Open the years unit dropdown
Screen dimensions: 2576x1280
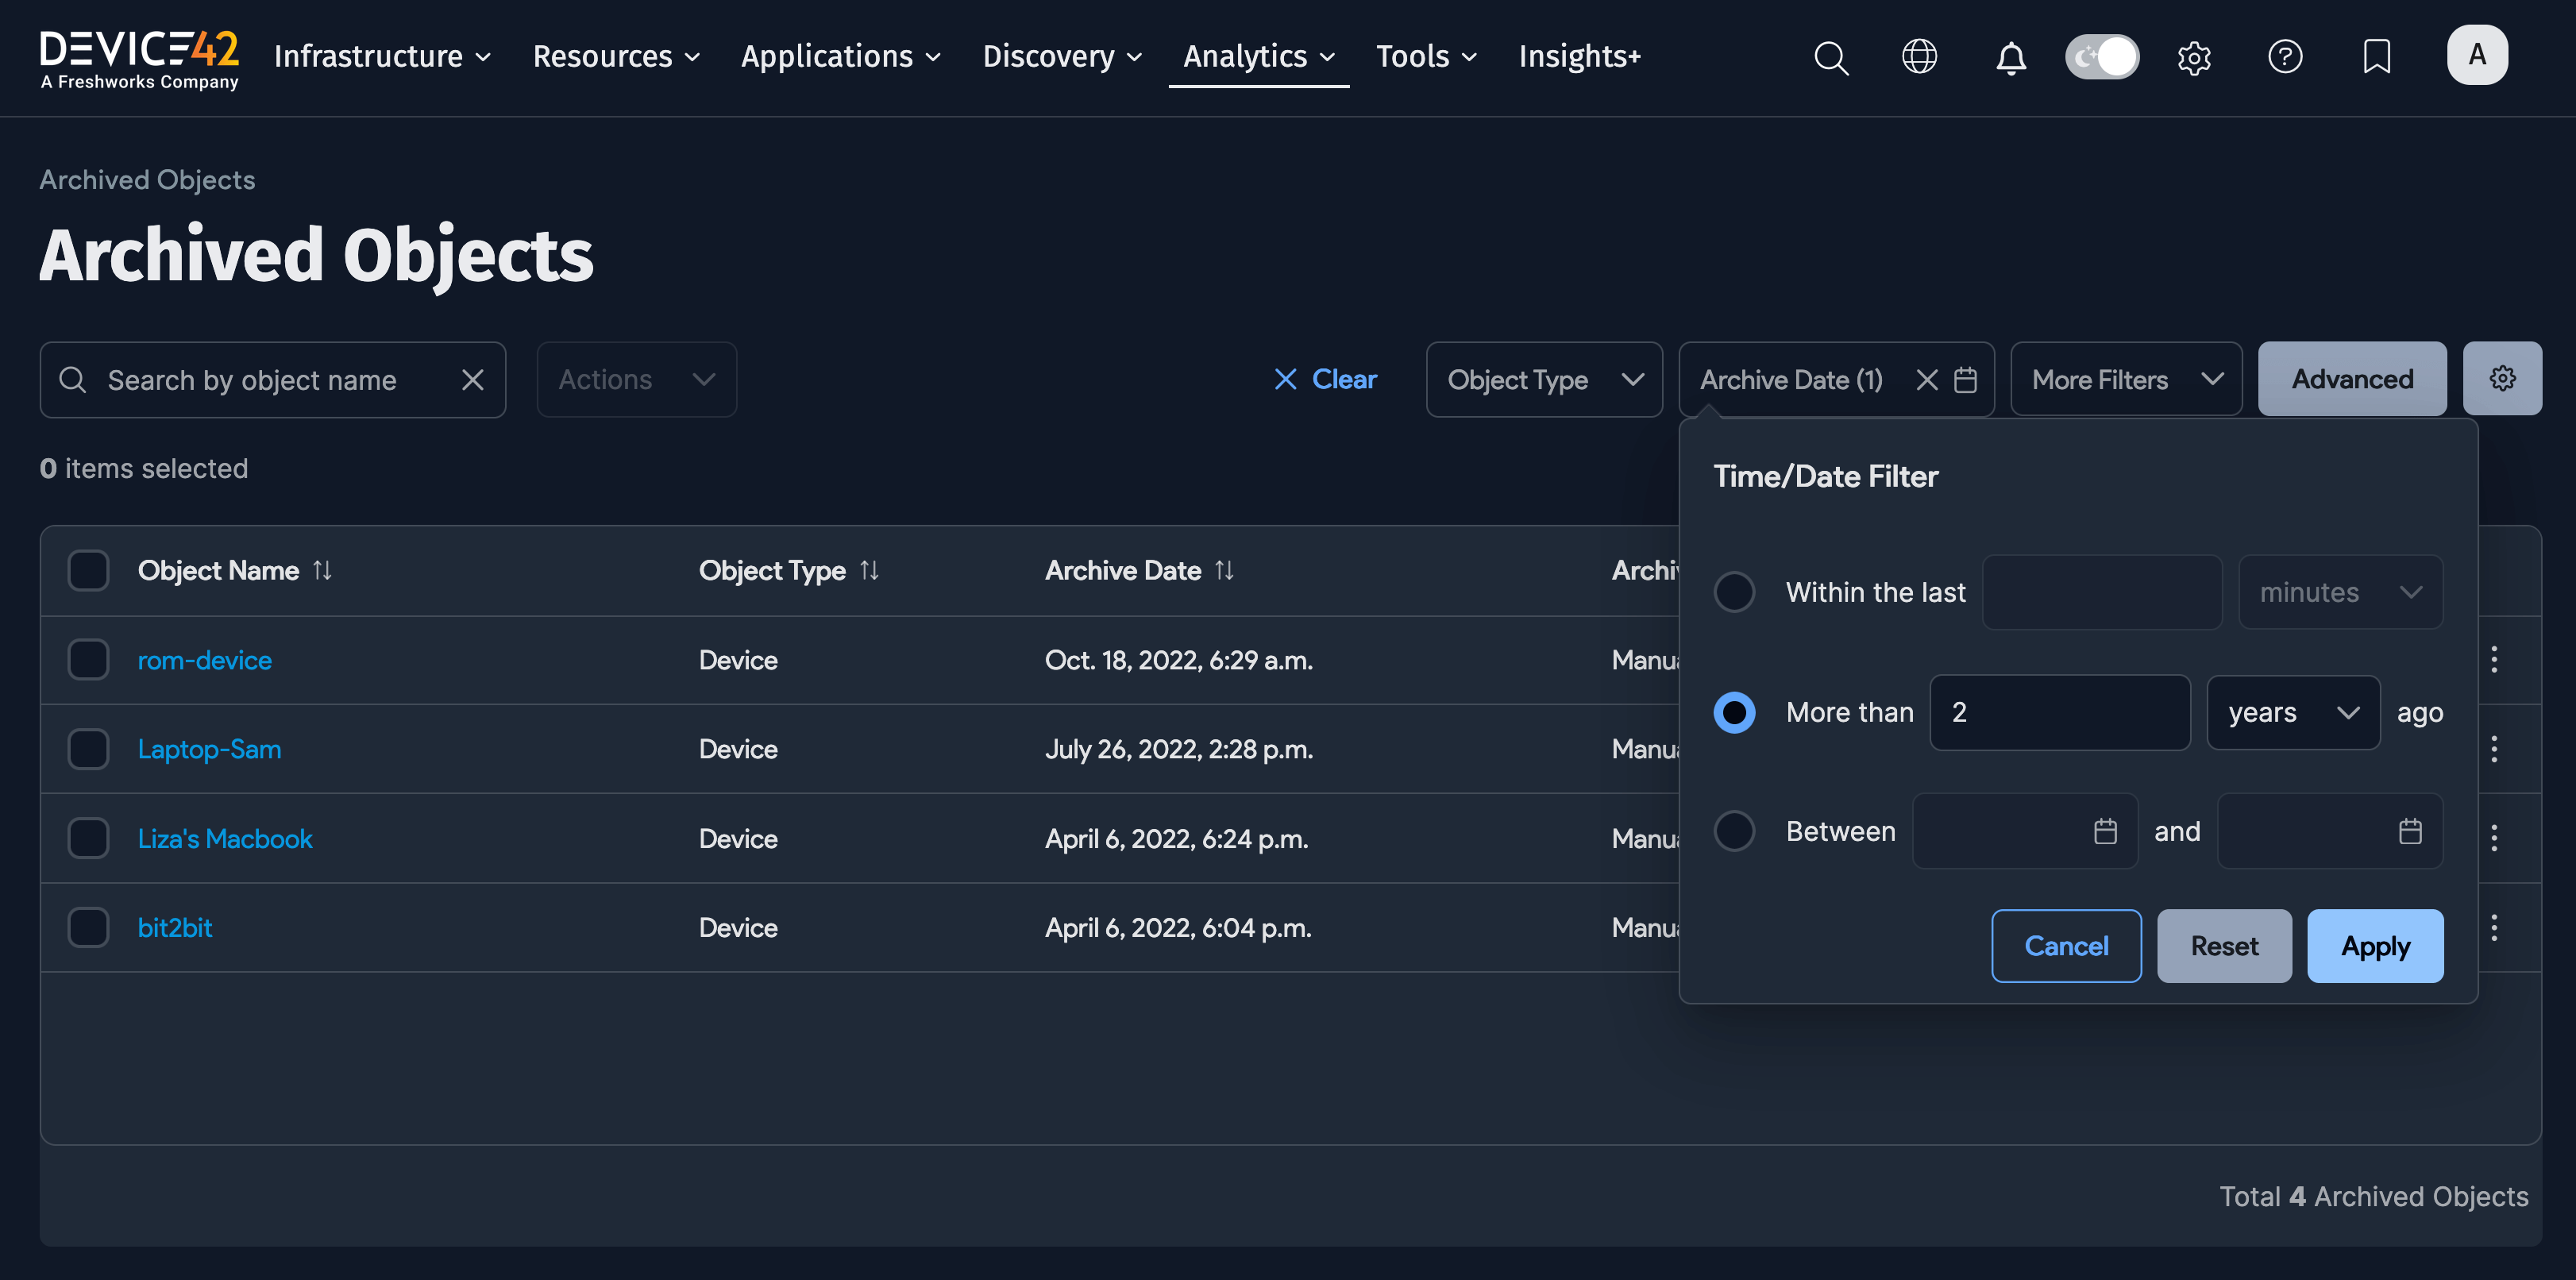2292,712
